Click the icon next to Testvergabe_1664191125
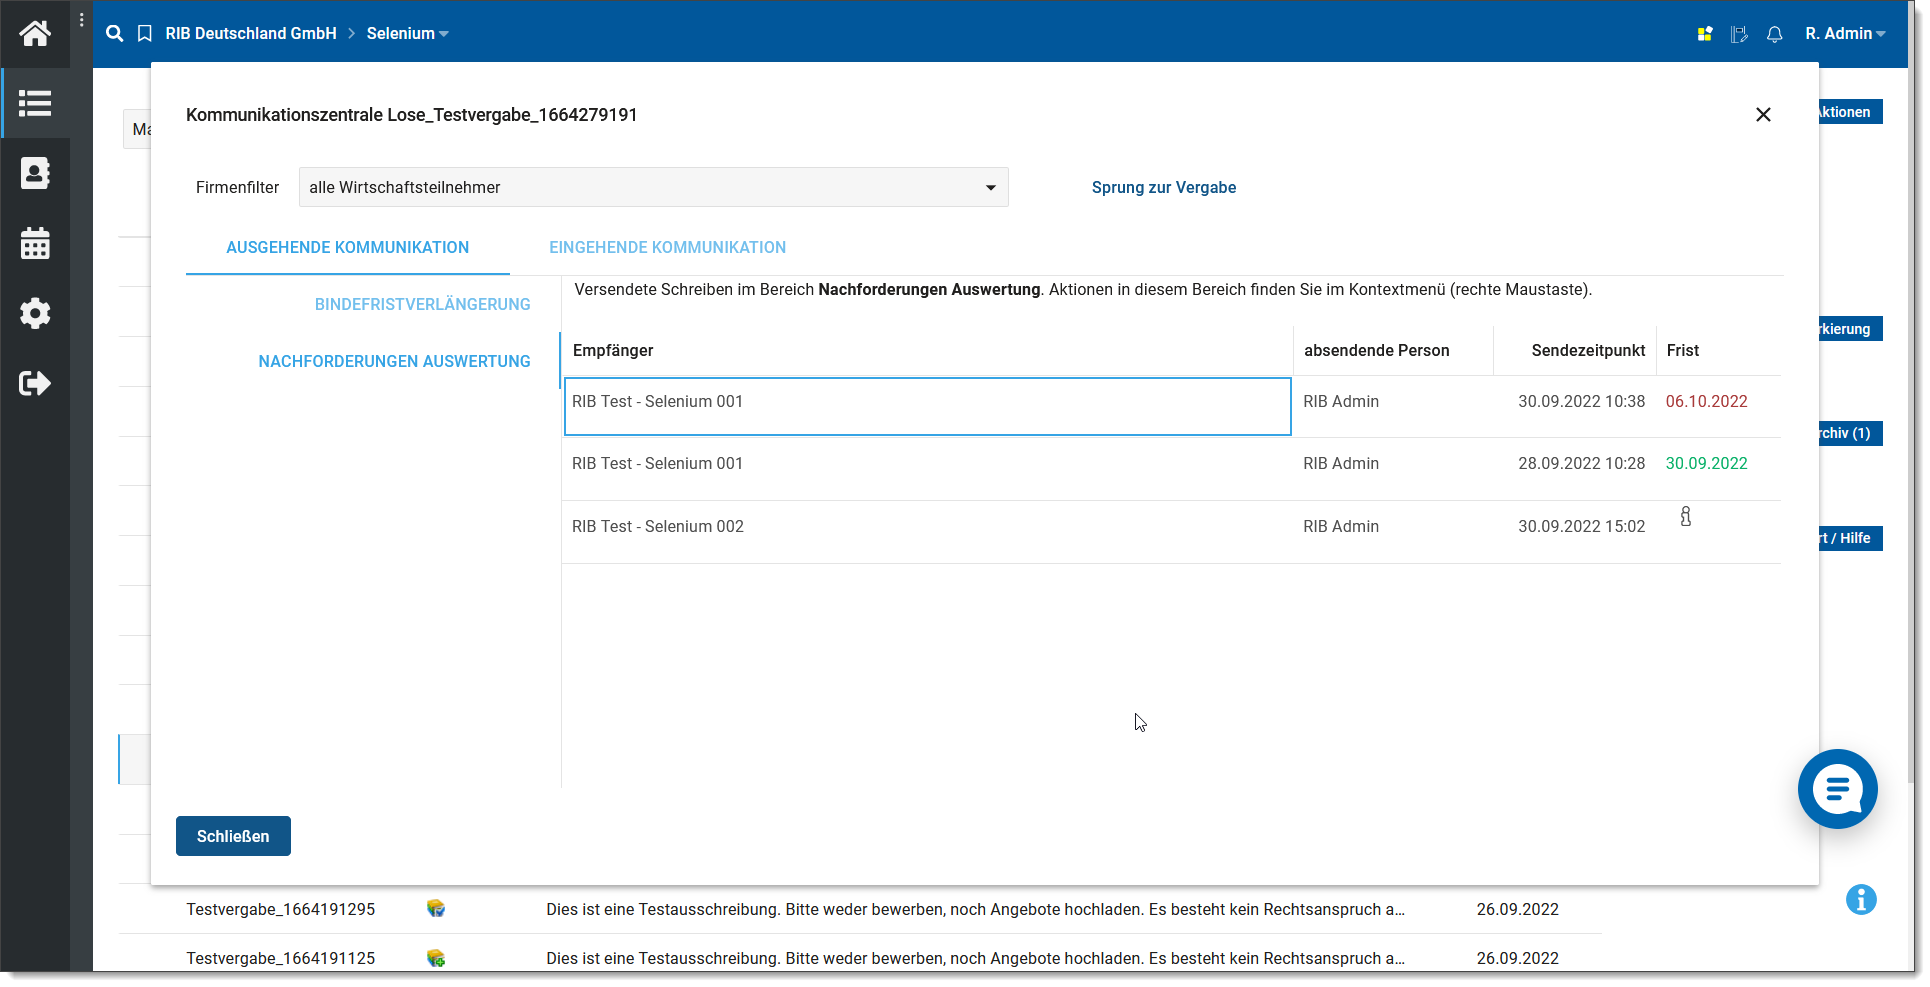 point(436,958)
